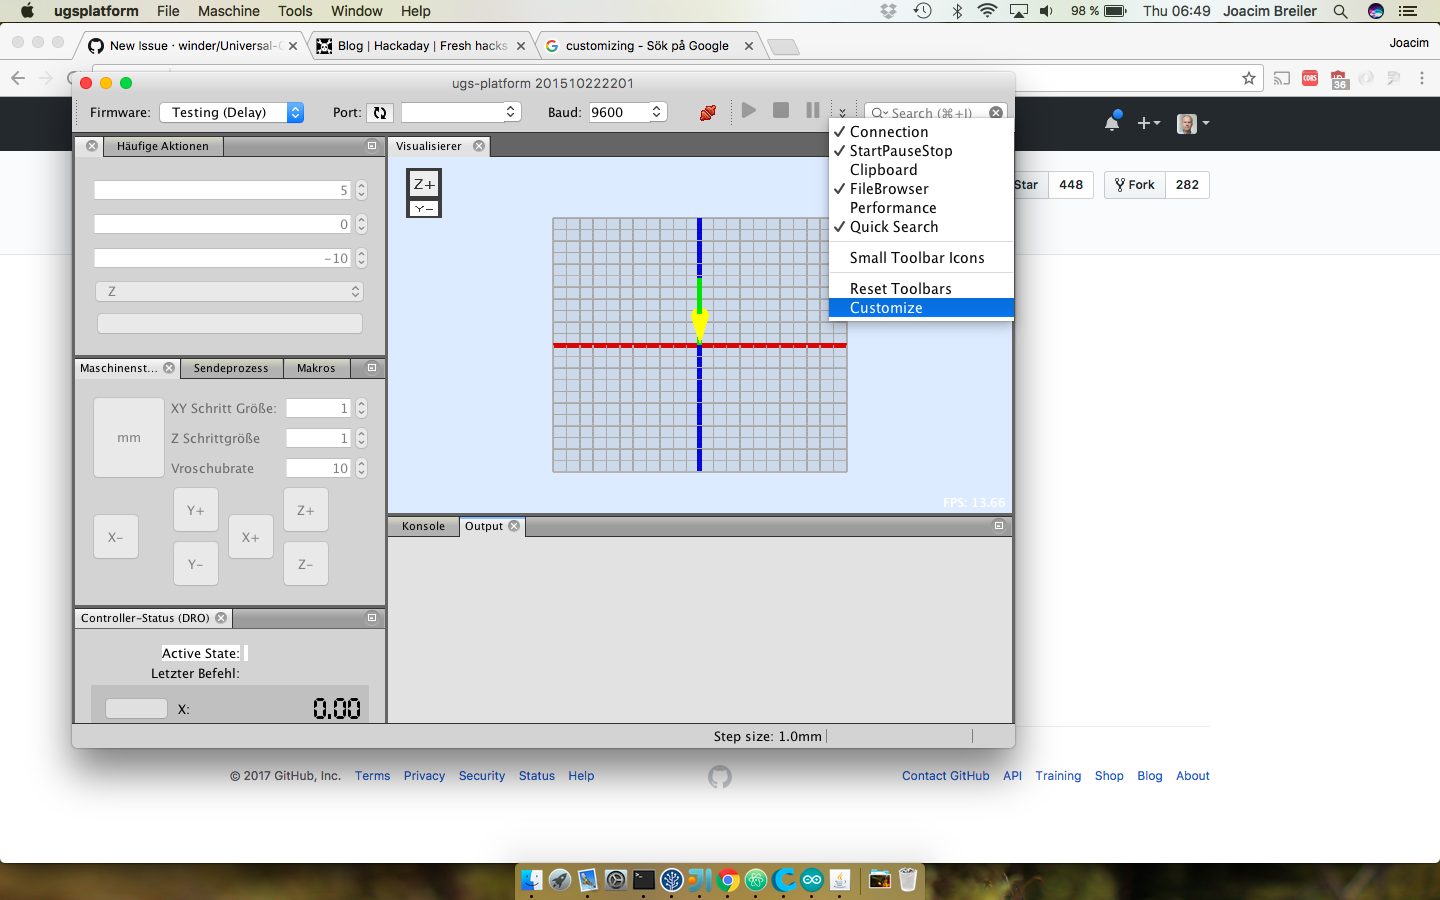Open Spotlight search in menu bar
Image resolution: width=1440 pixels, height=900 pixels.
1340,11
